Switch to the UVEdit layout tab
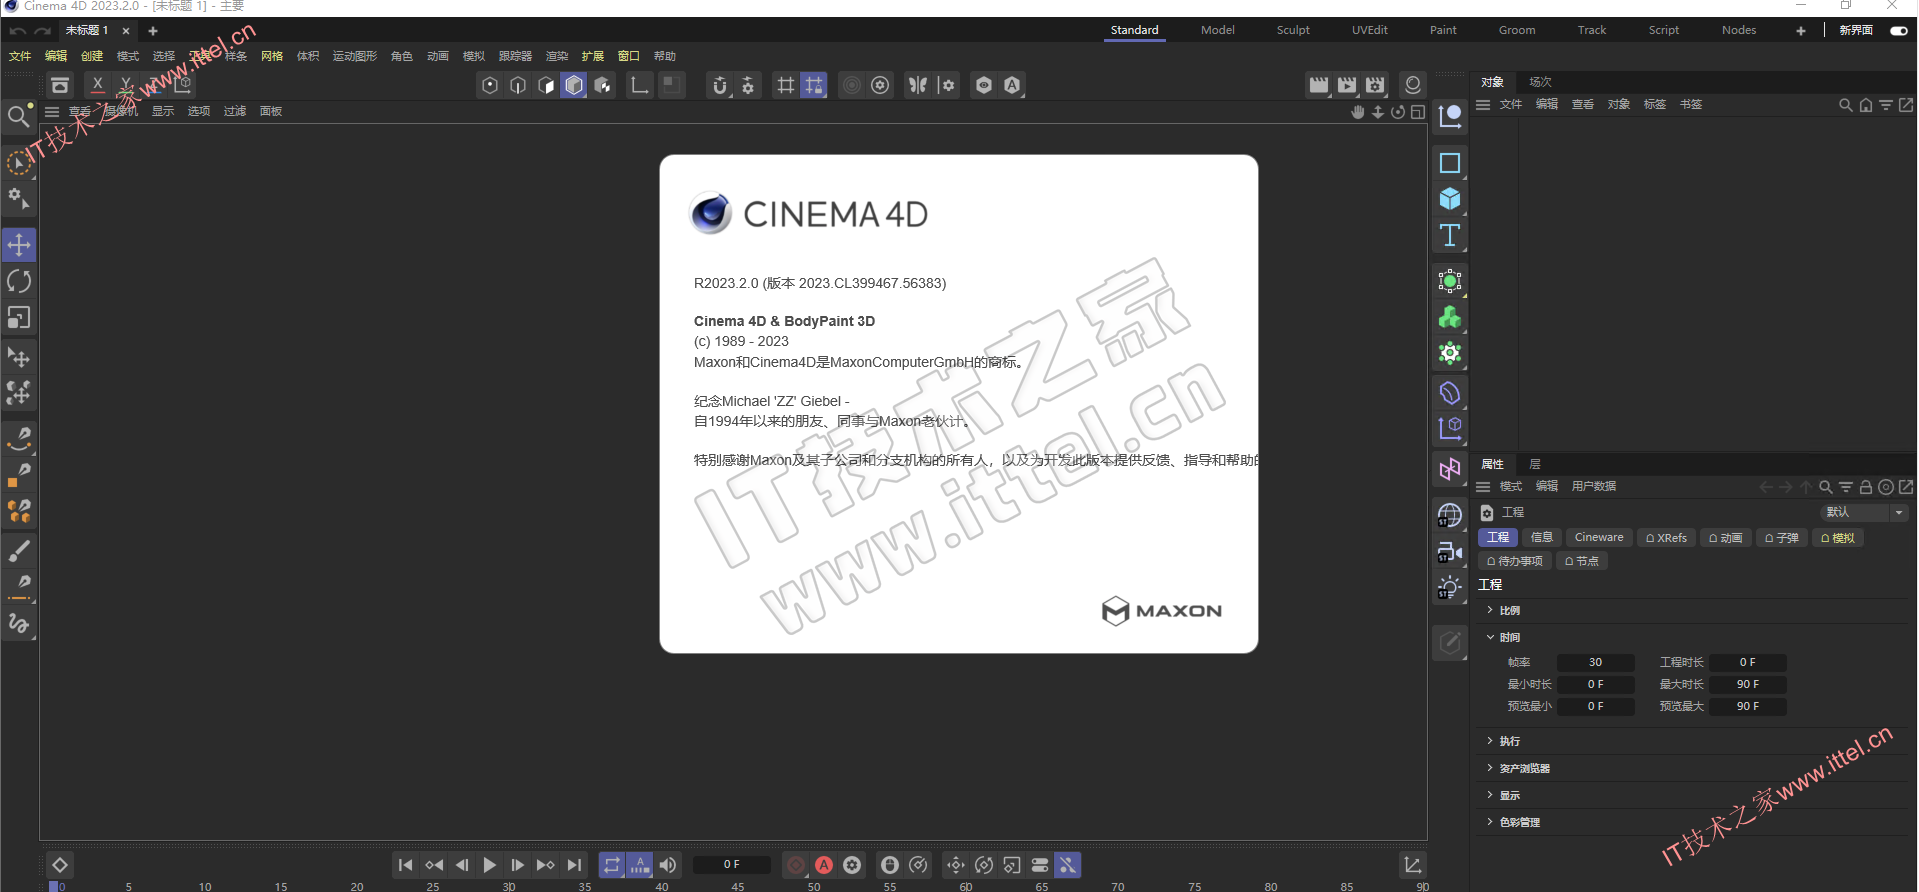The image size is (1919, 892). click(1370, 30)
